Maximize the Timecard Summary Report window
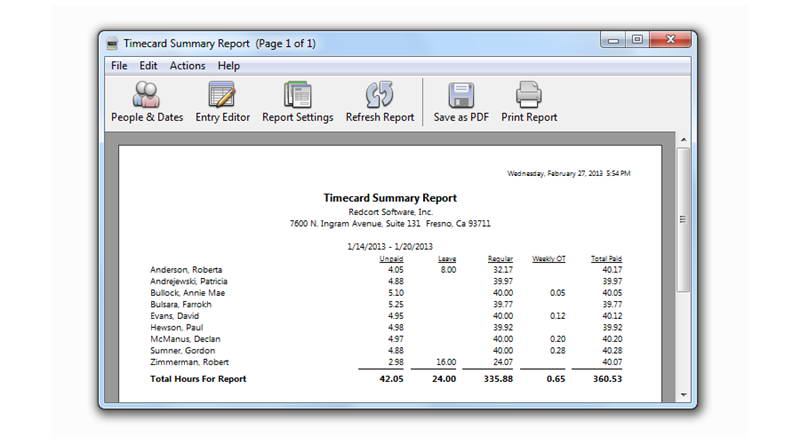This screenshot has height=444, width=800. pyautogui.click(x=637, y=40)
